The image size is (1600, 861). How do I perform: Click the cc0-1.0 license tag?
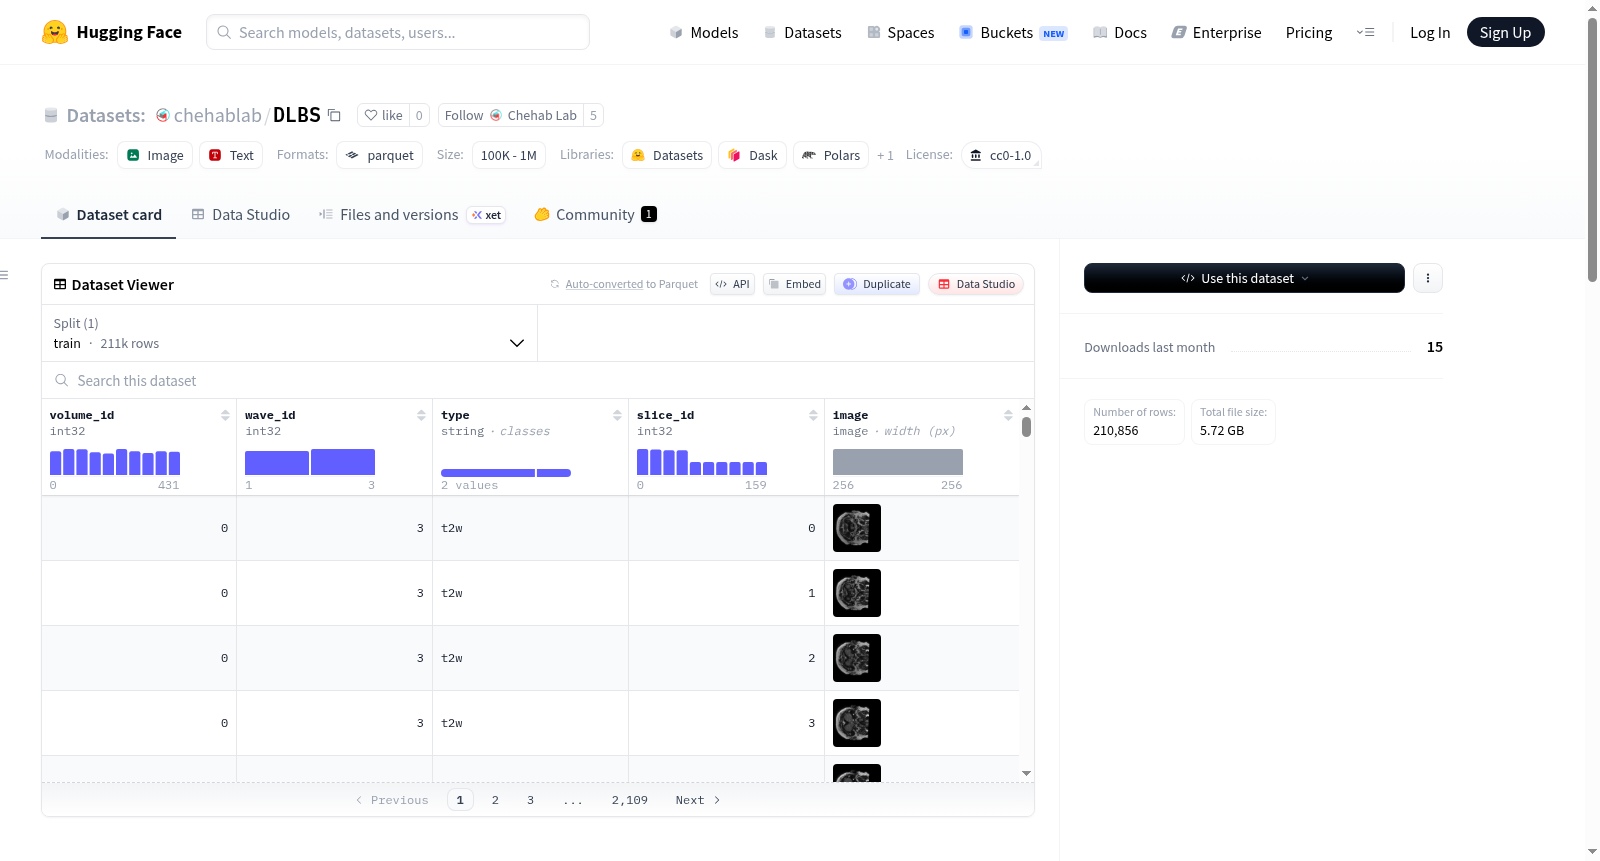coord(1001,155)
